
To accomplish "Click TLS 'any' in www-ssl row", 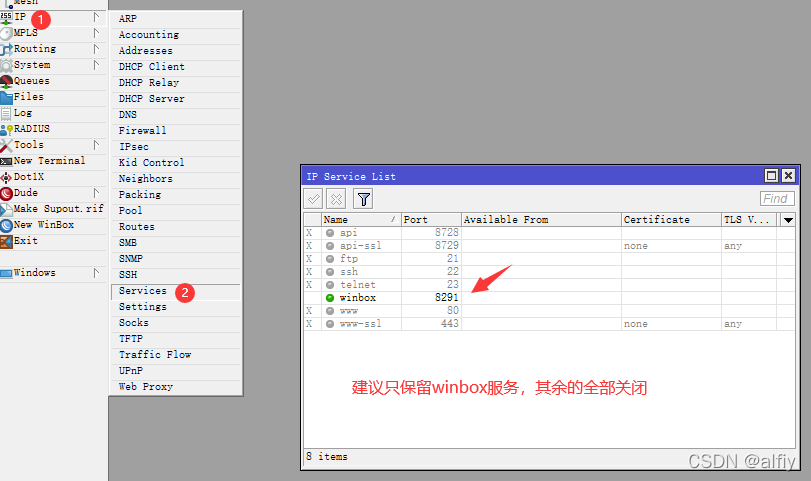I will click(733, 324).
